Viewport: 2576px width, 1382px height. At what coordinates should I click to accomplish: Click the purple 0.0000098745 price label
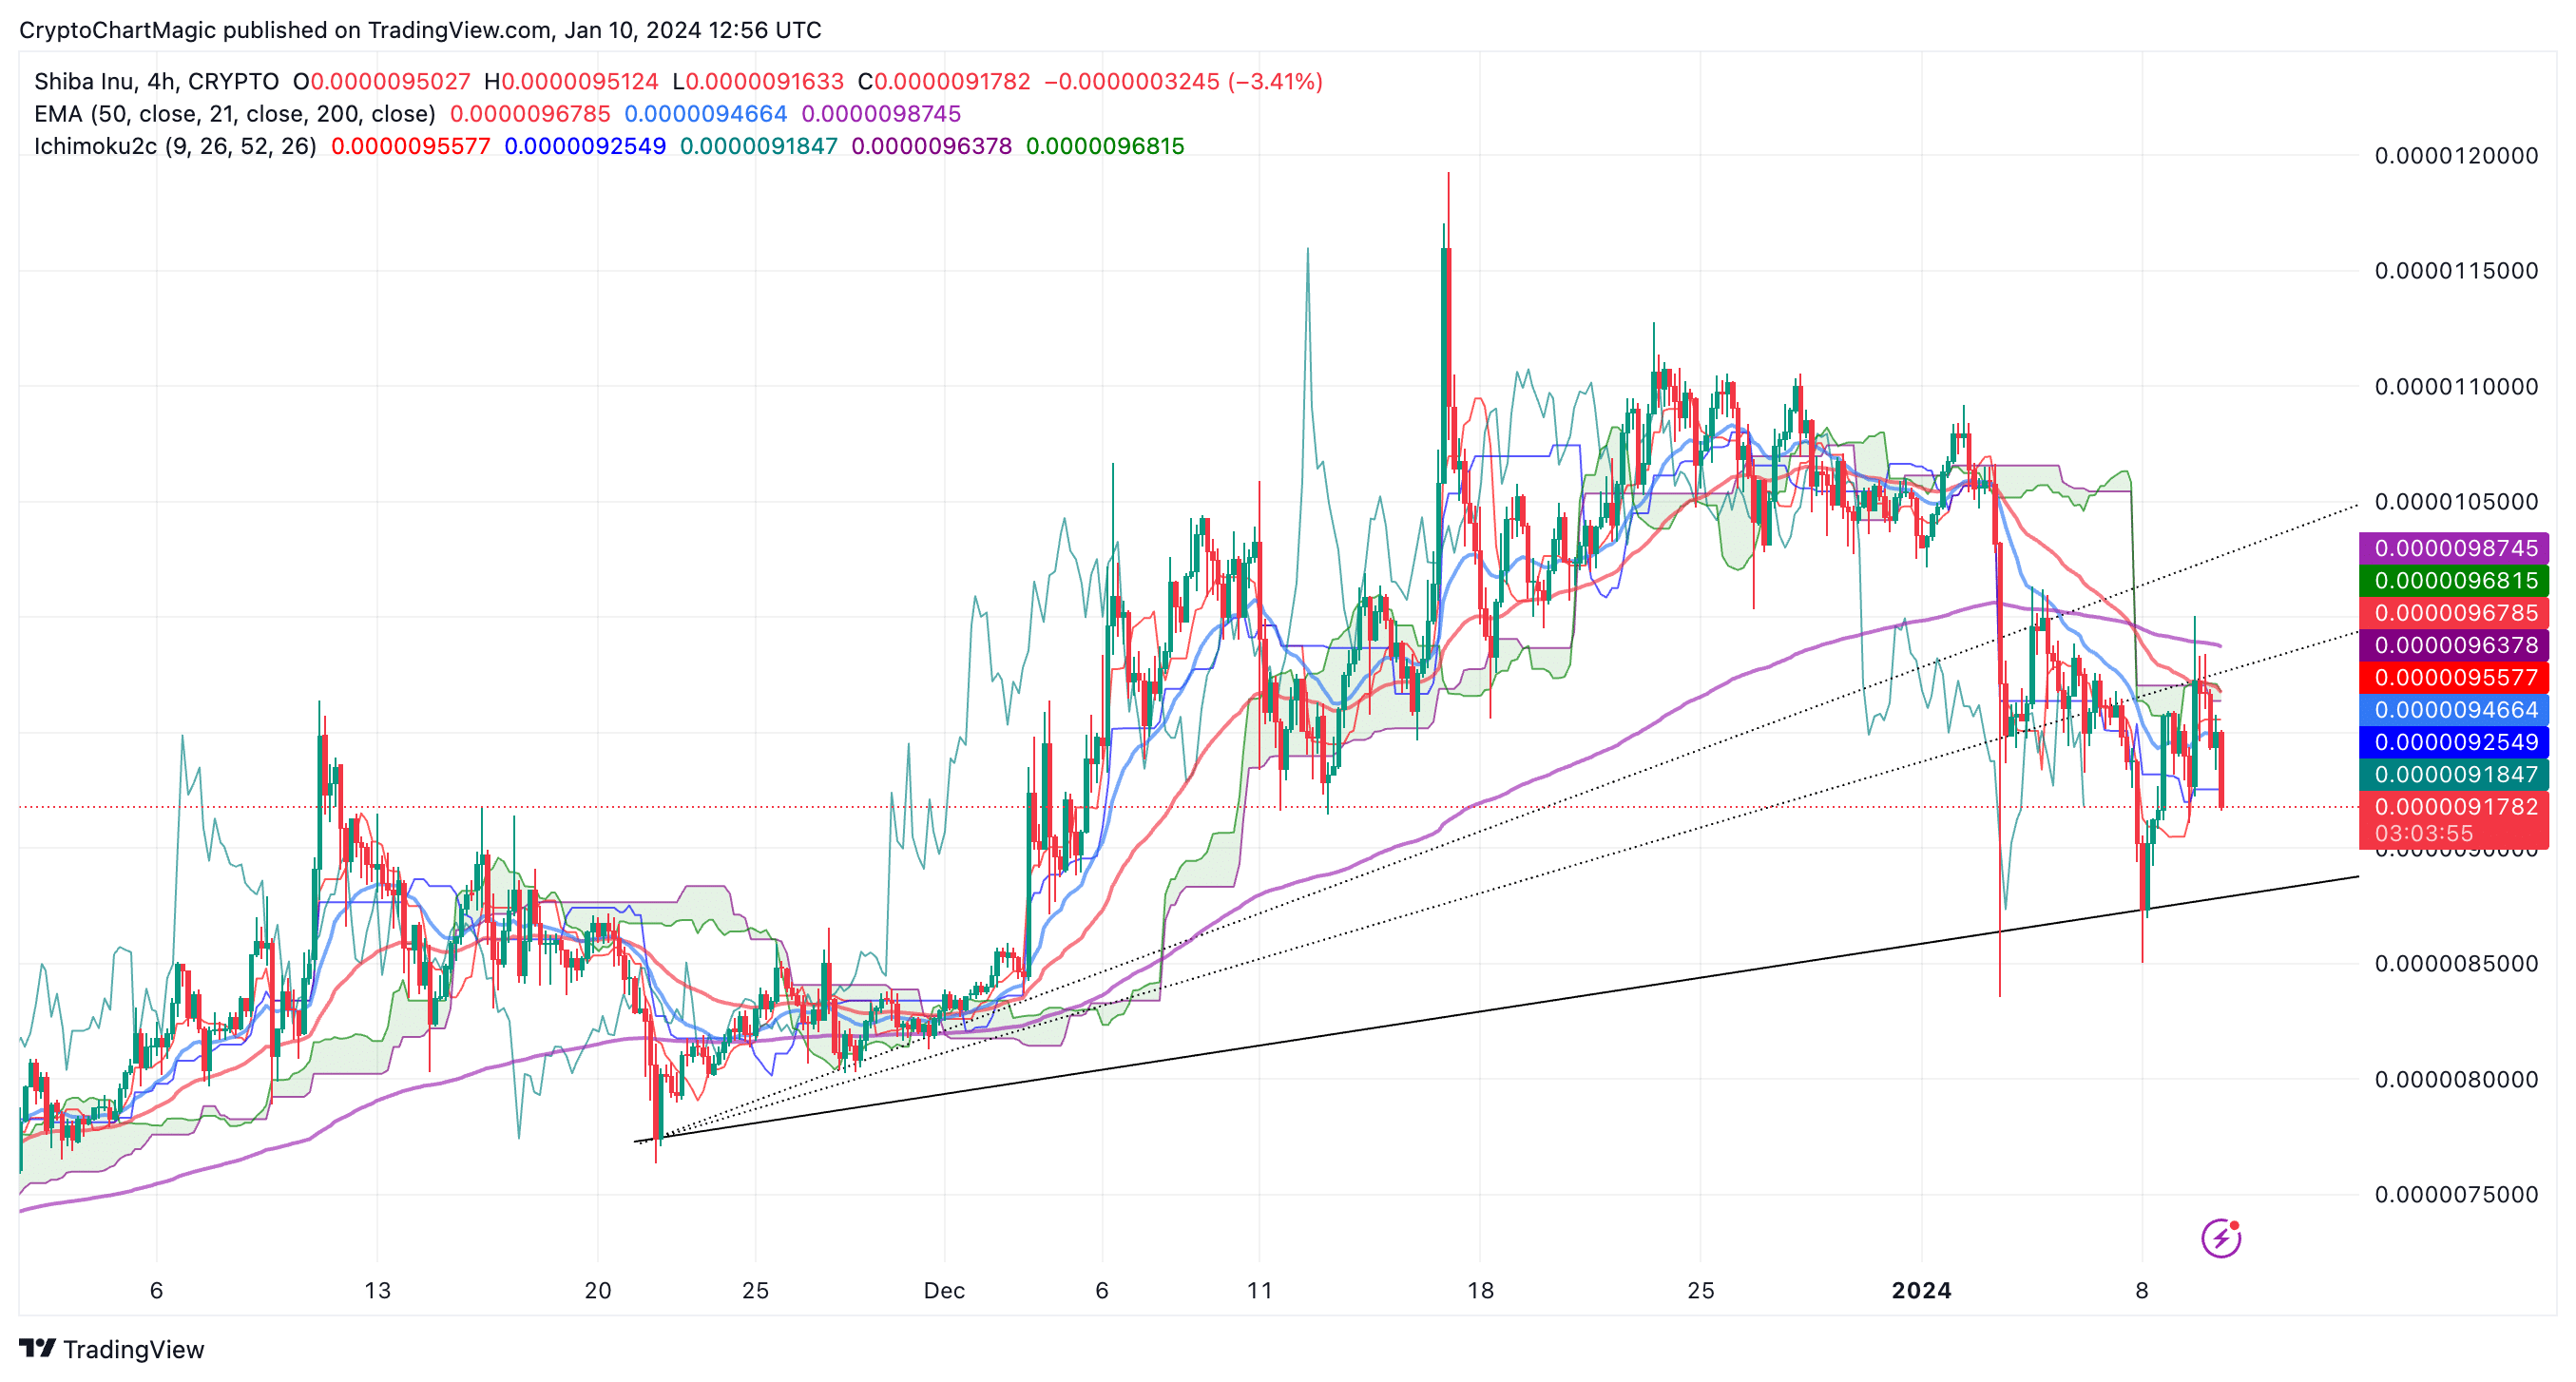tap(2455, 548)
